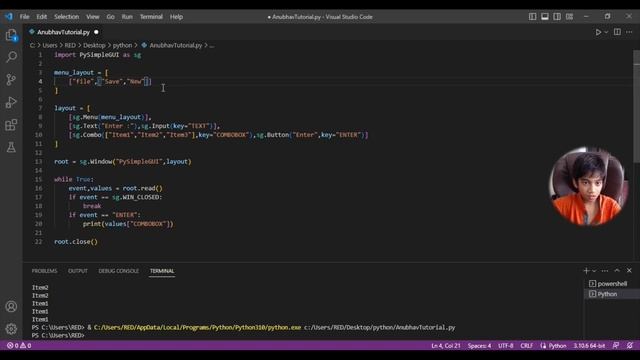Switch to the Output panel tab

coord(78,271)
